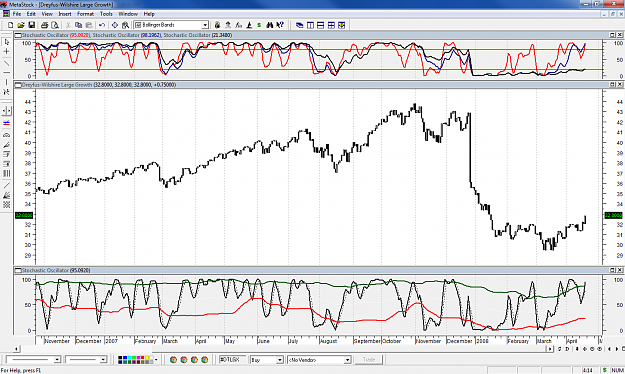The height and width of the screenshot is (374, 625).
Task: Click the #DTLGX symbol field
Action: coord(232,360)
